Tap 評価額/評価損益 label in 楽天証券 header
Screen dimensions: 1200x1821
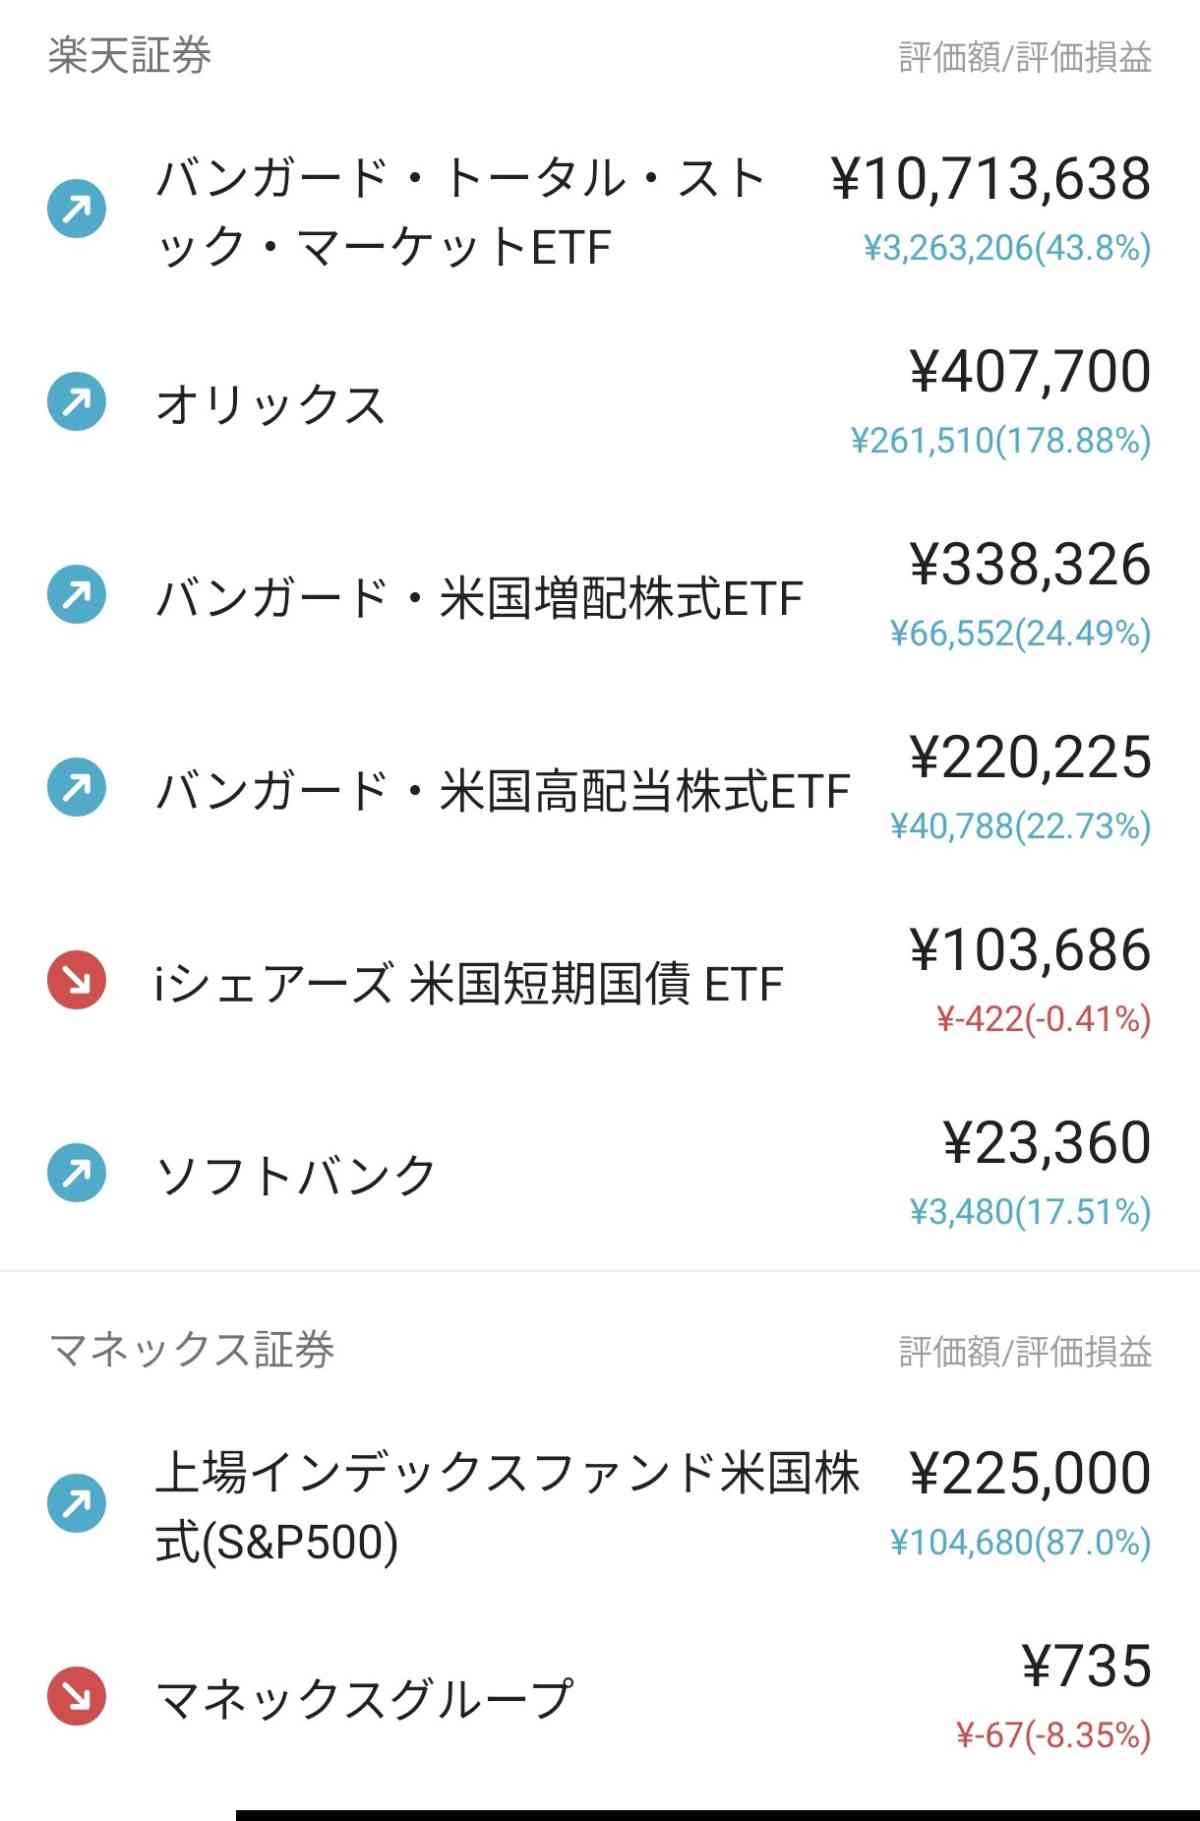[x=1025, y=58]
